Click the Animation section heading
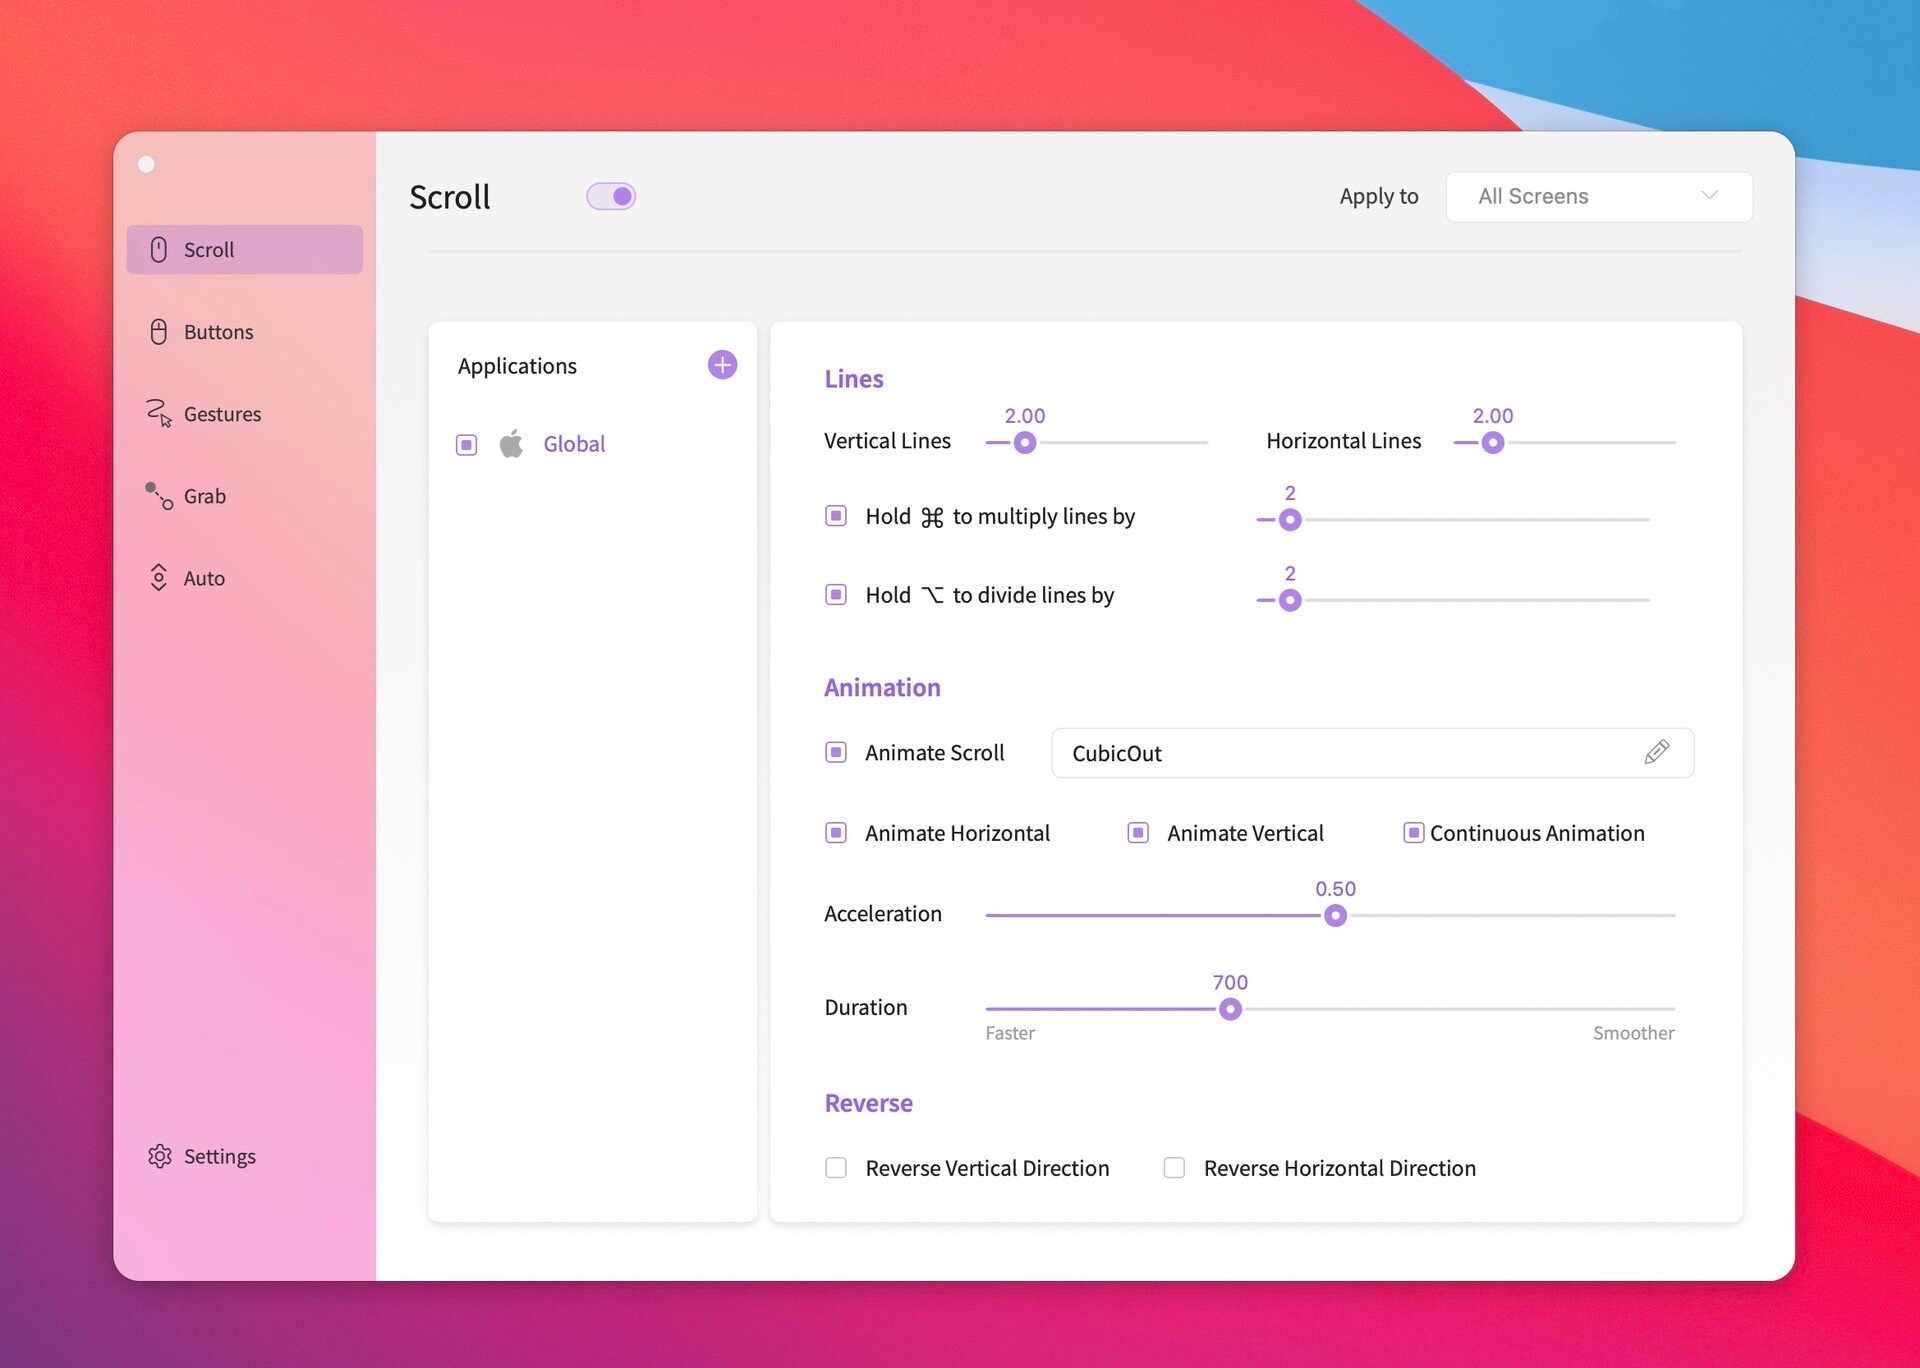The height and width of the screenshot is (1368, 1920). (882, 688)
